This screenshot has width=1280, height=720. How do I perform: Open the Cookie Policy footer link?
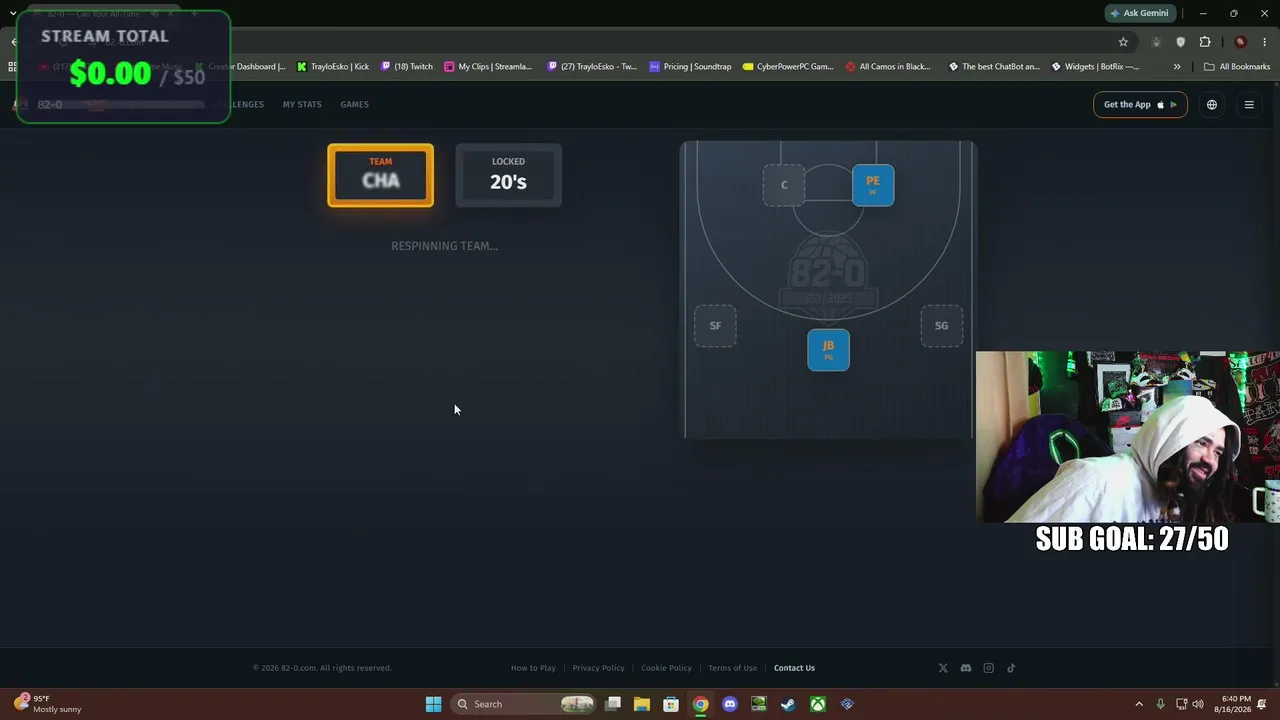coord(666,668)
